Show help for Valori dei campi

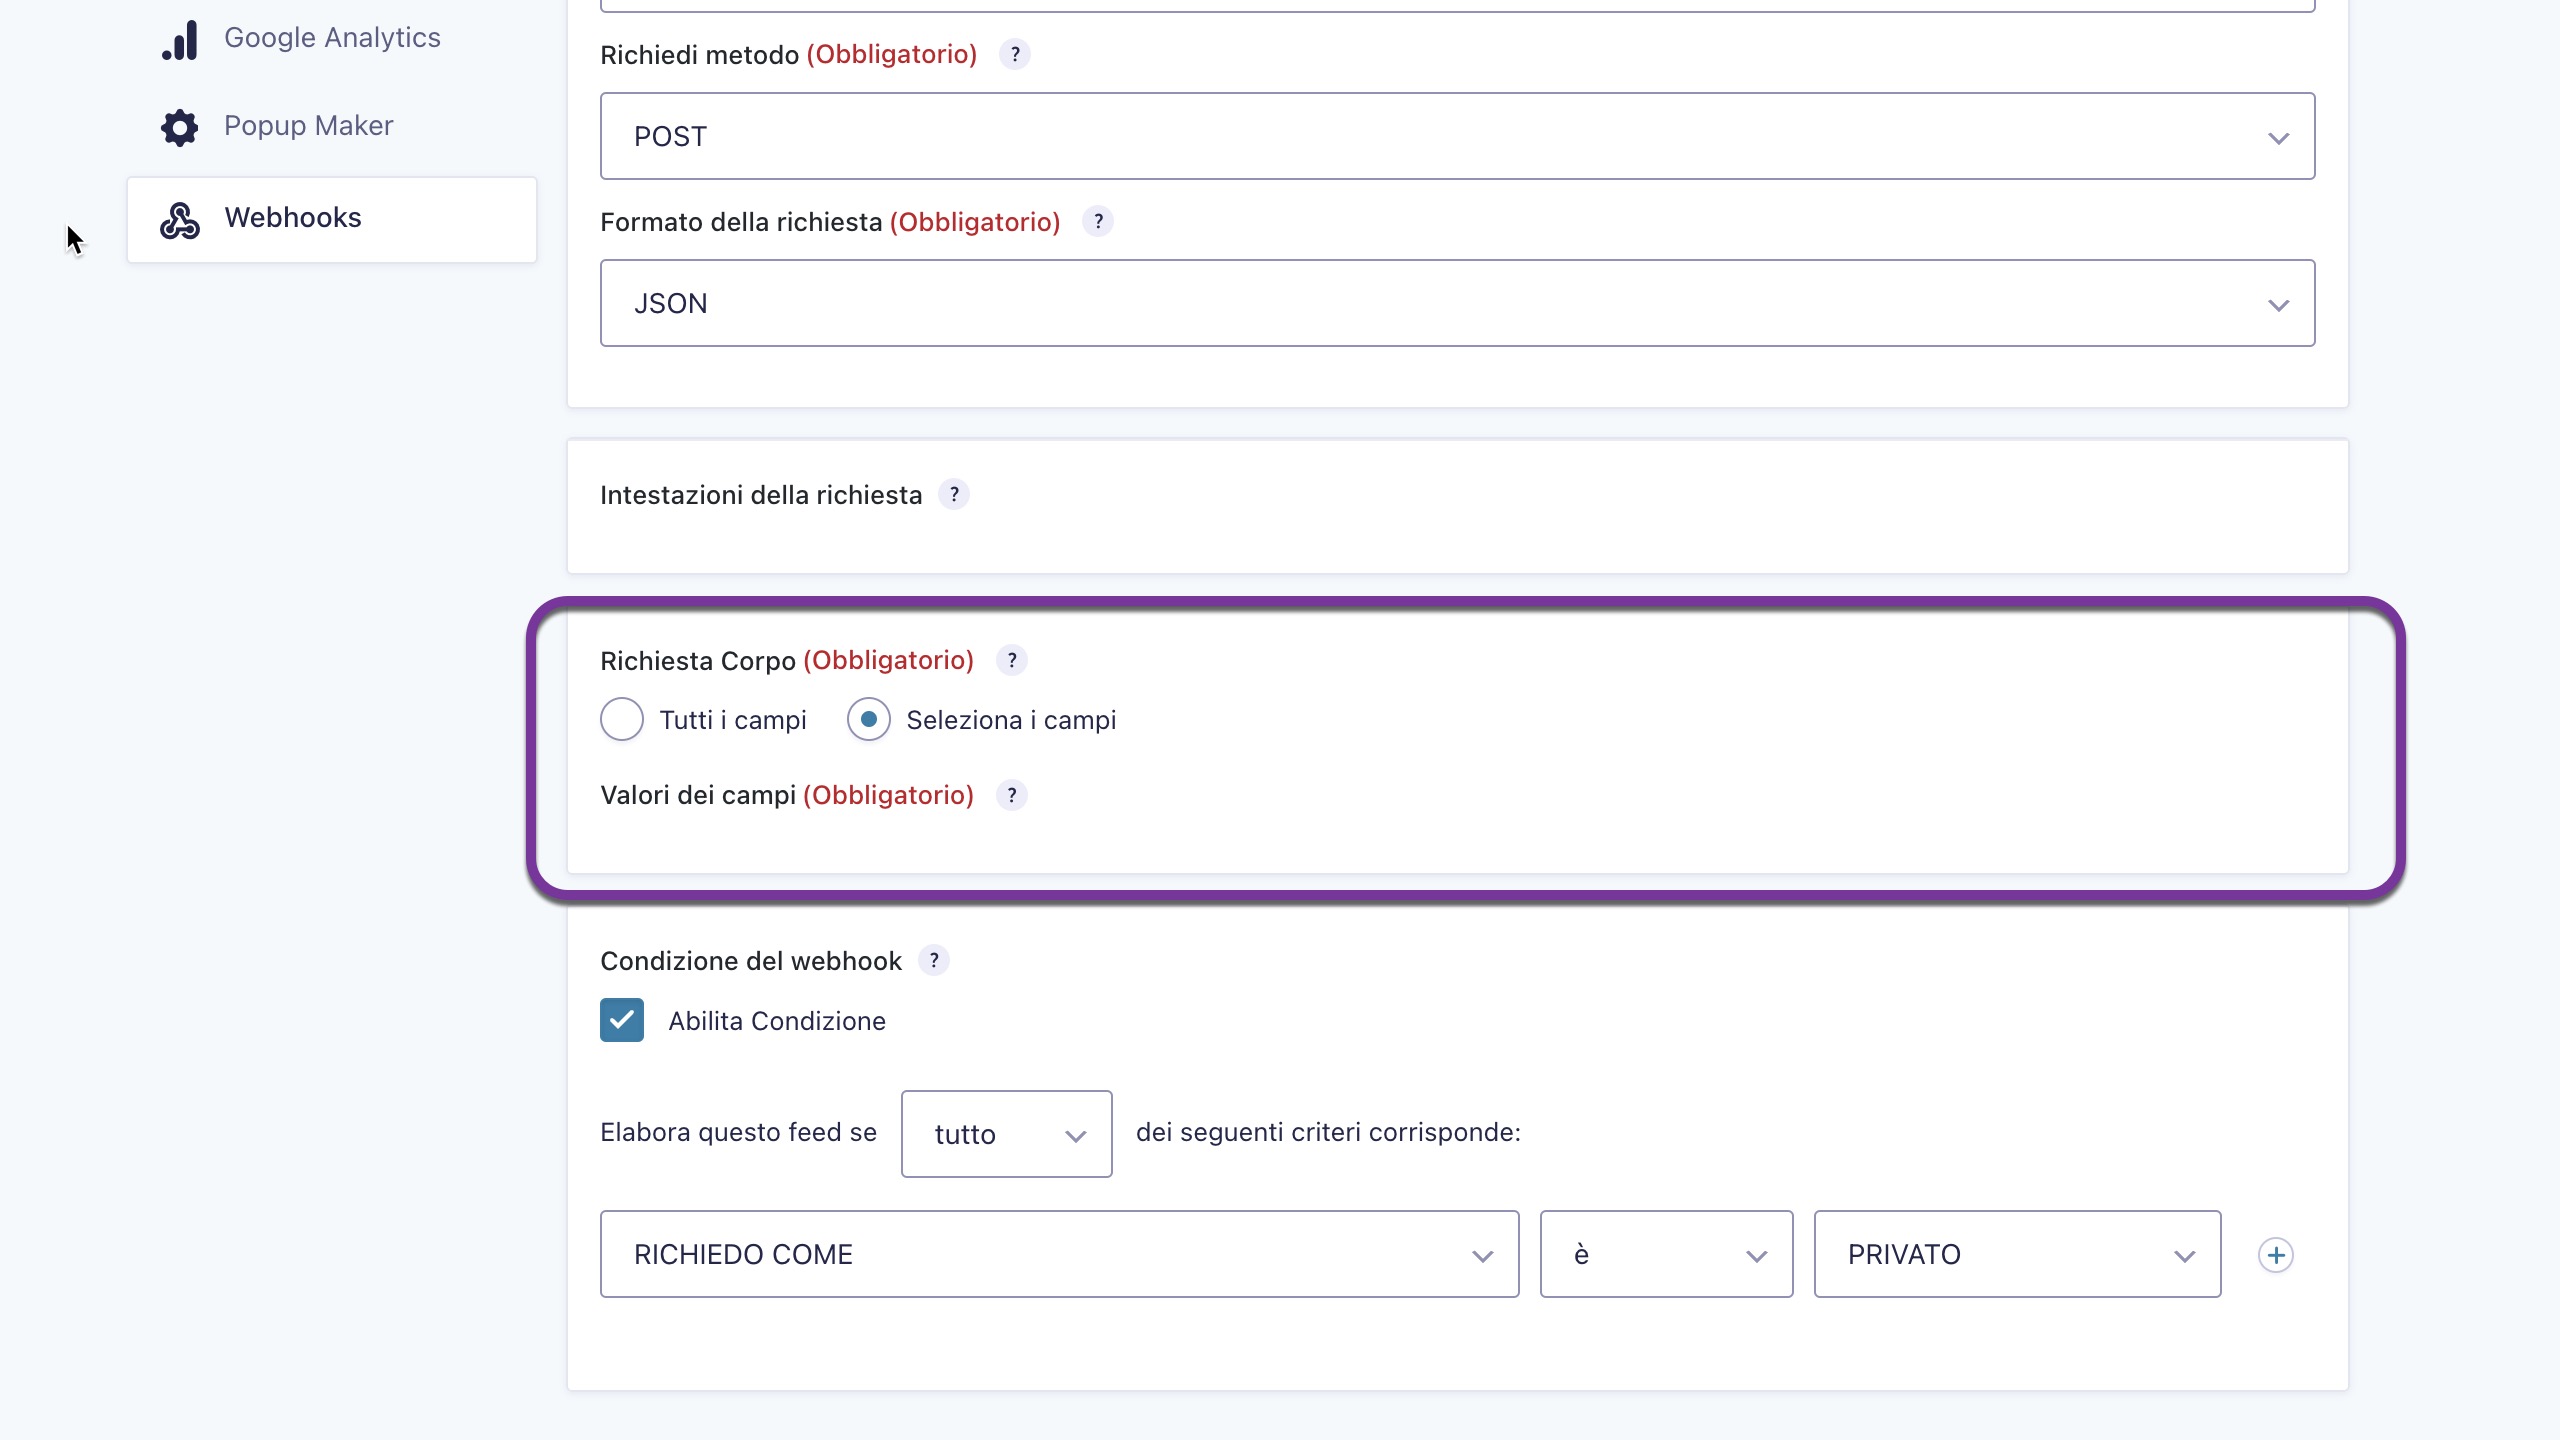coord(1012,795)
